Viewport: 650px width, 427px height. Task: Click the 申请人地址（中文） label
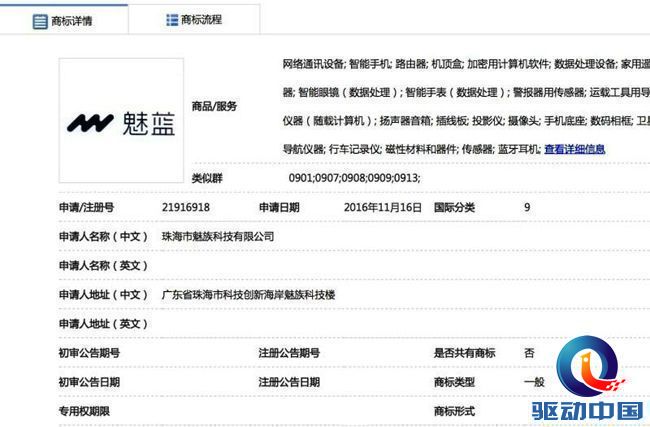pos(103,295)
